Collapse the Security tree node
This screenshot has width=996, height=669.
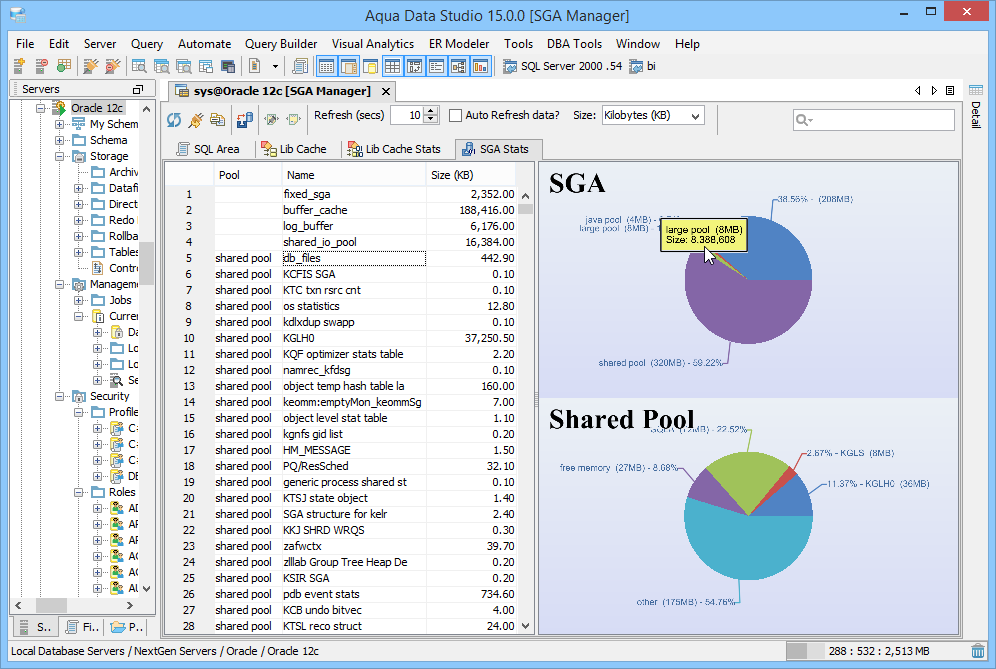click(x=59, y=396)
